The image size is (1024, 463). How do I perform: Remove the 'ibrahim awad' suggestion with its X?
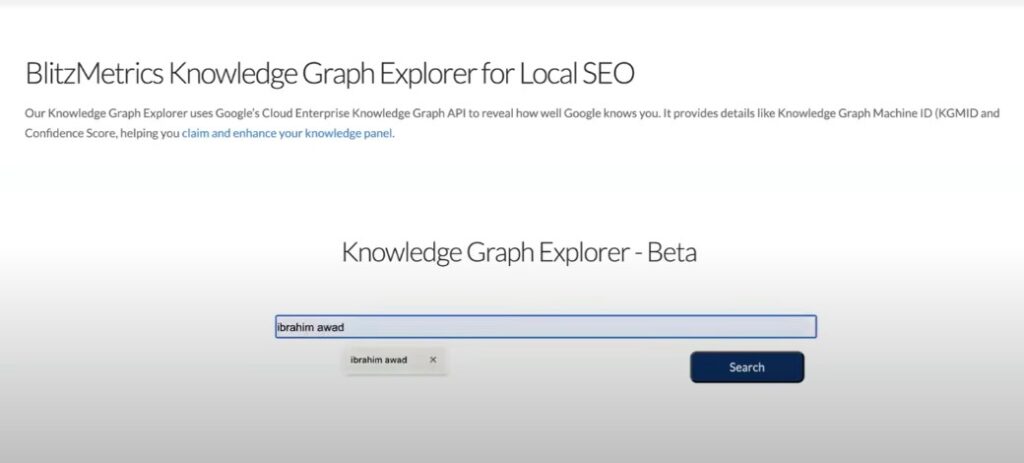433,360
